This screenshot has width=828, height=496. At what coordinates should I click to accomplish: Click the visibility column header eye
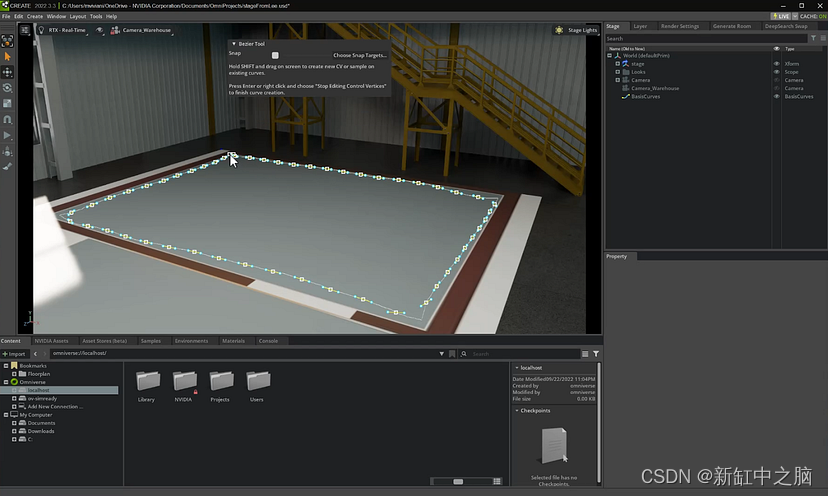click(x=776, y=49)
